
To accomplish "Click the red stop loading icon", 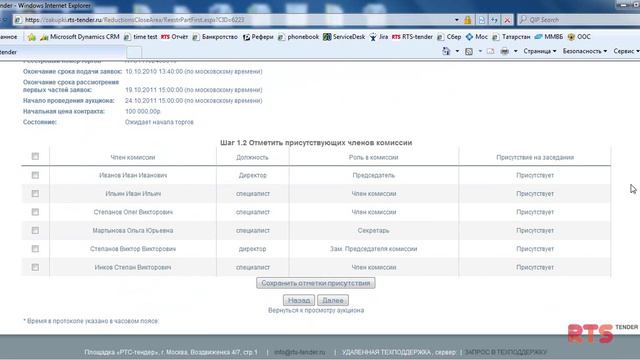I will tap(507, 20).
